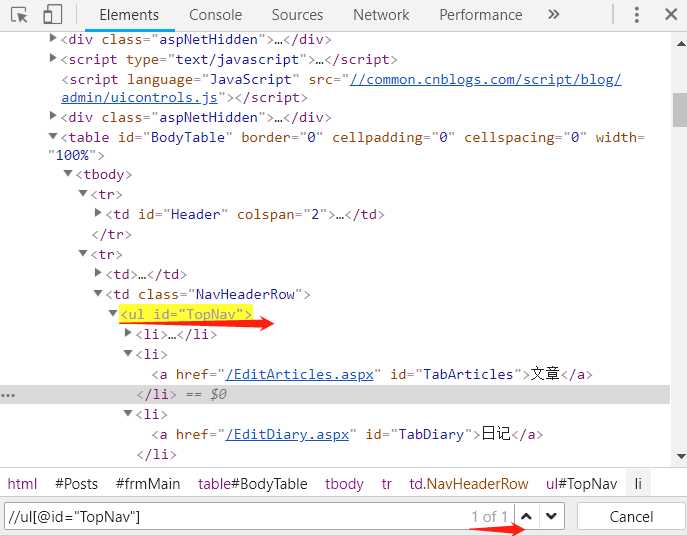Screen dimensions: 687x536
Task: Select the selected closing </li> == $0 row
Action: pos(335,394)
